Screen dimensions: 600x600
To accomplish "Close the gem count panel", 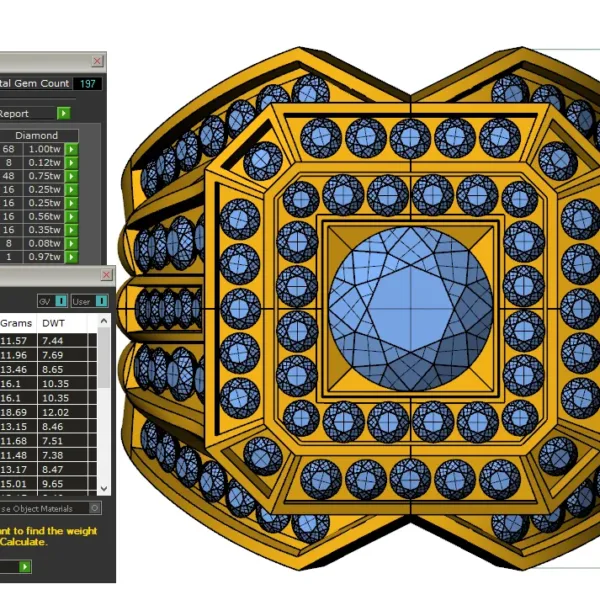I will point(97,61).
